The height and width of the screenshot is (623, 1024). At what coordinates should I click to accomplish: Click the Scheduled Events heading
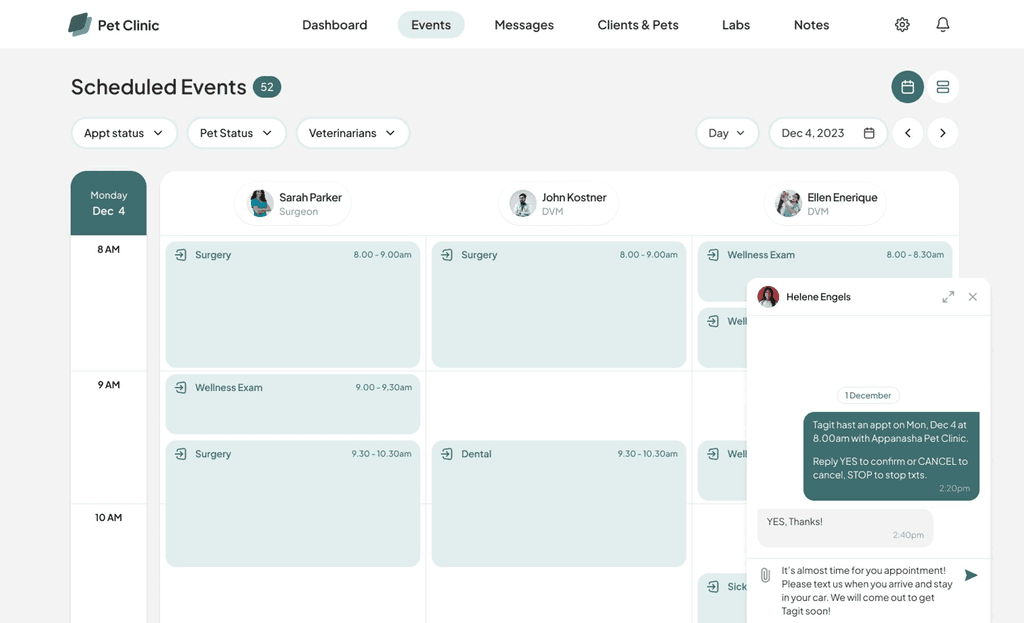[x=159, y=87]
